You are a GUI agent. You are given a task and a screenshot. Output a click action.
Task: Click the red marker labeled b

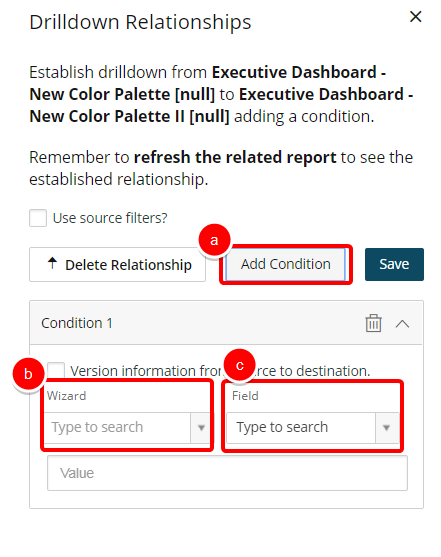[x=28, y=374]
